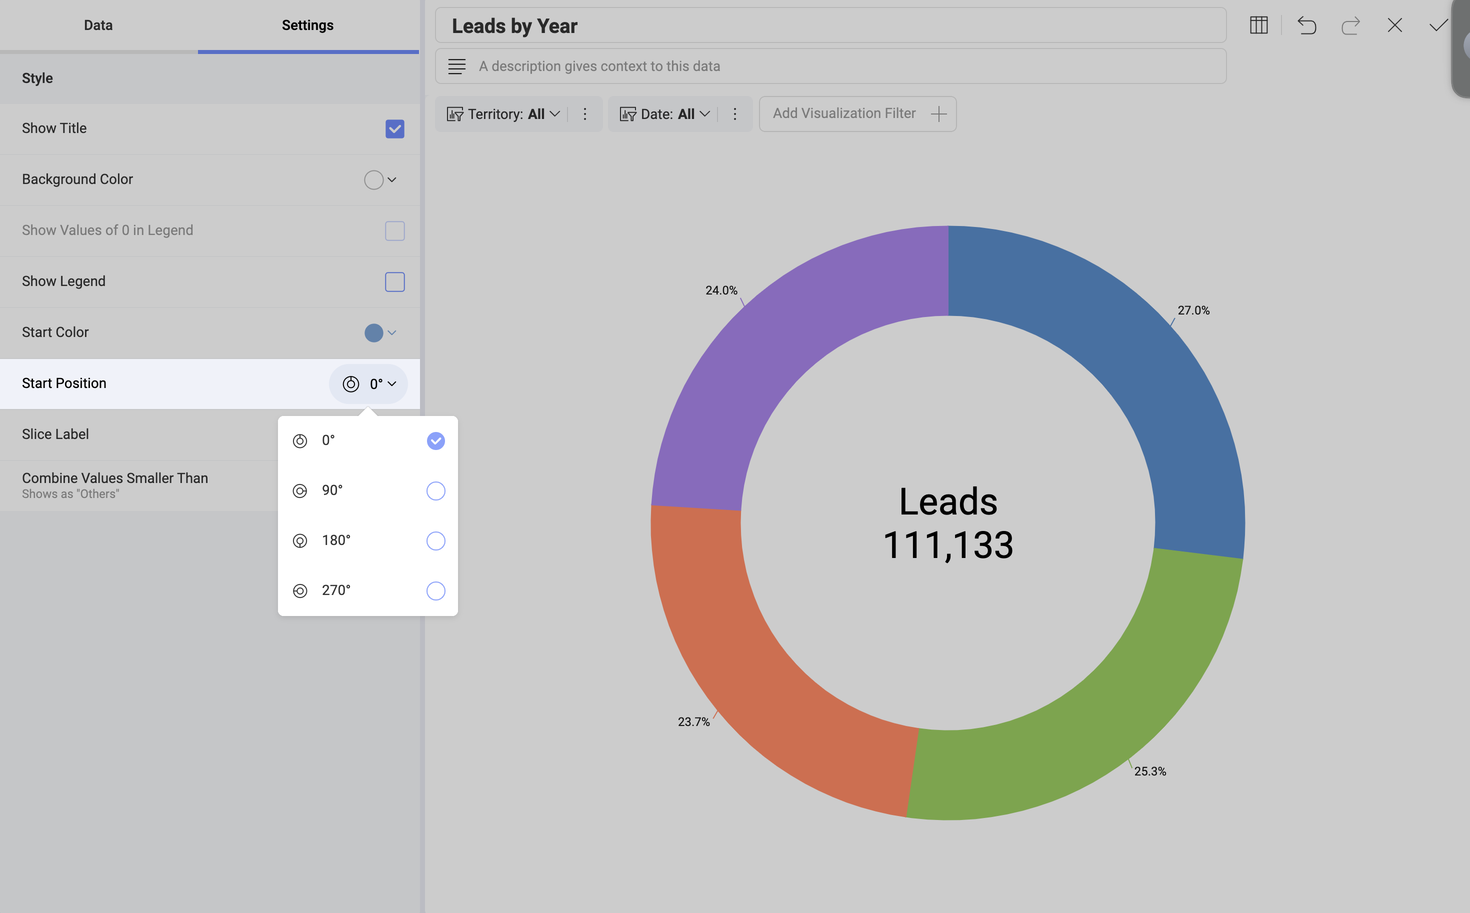
Task: Select the Settings tab
Action: (308, 25)
